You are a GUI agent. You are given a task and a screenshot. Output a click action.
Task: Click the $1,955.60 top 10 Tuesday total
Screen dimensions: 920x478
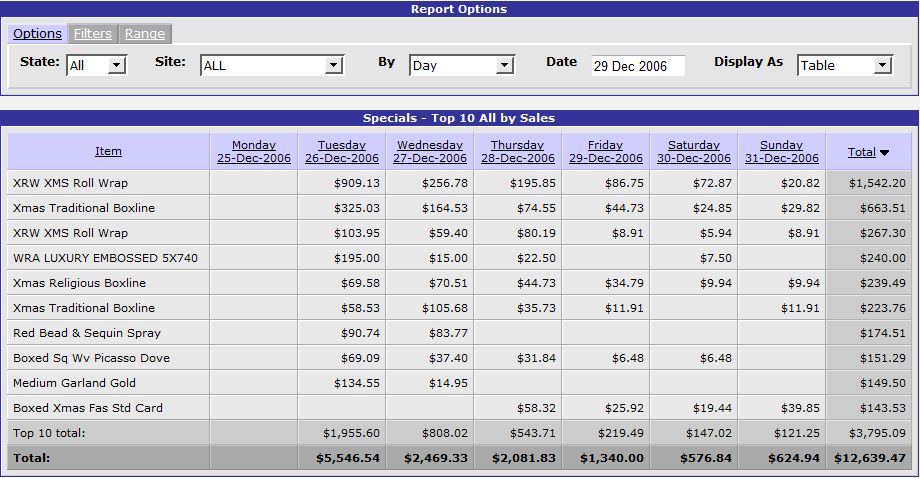click(351, 433)
